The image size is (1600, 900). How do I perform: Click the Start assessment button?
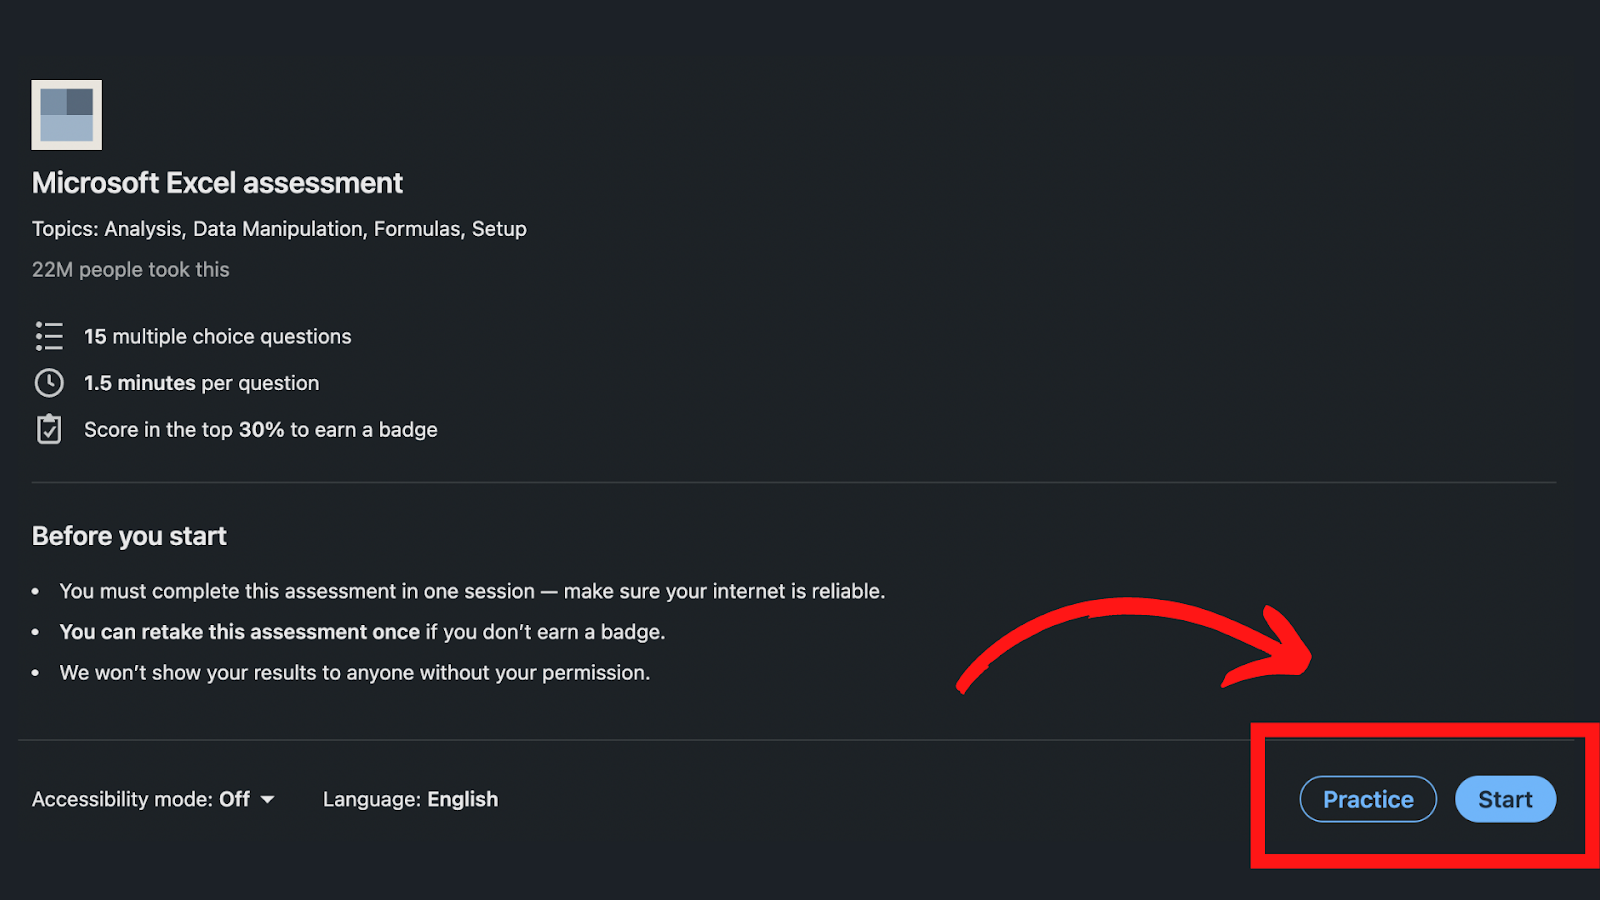pos(1505,799)
